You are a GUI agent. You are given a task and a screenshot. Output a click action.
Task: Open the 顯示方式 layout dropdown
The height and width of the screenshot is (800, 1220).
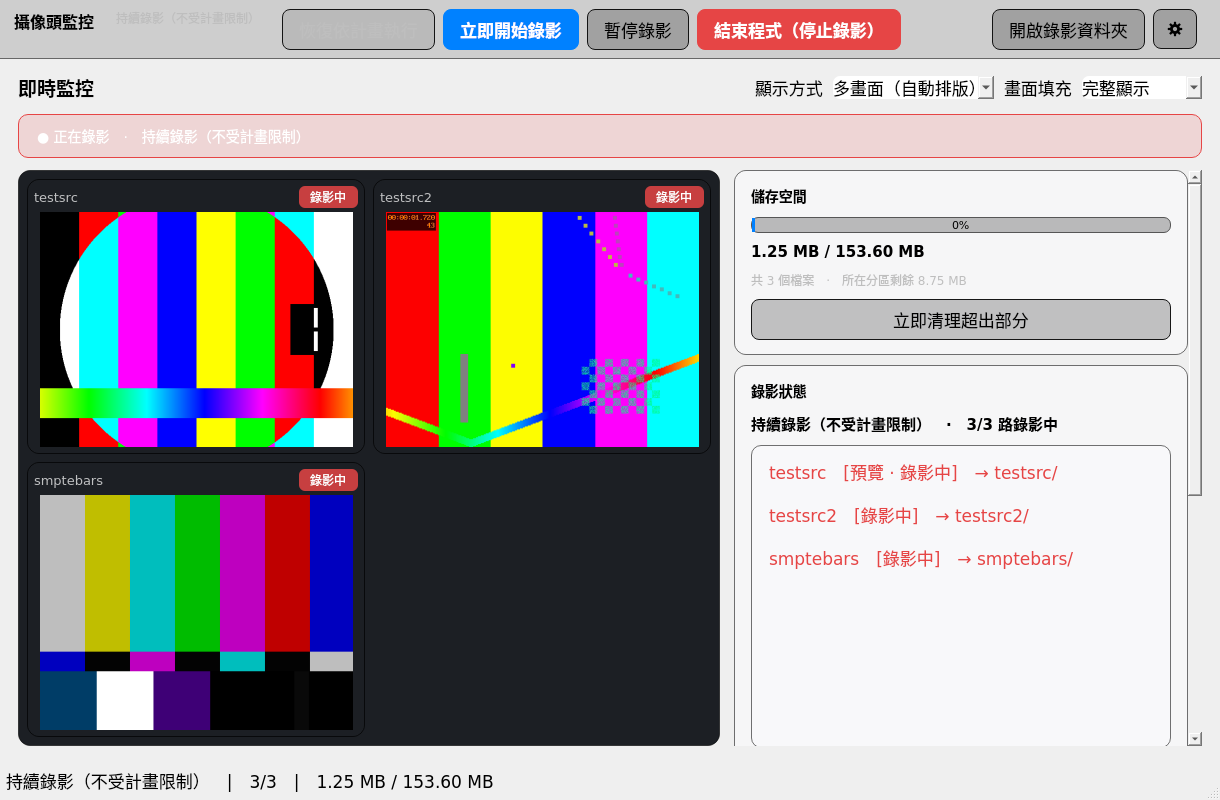pyautogui.click(x=913, y=88)
